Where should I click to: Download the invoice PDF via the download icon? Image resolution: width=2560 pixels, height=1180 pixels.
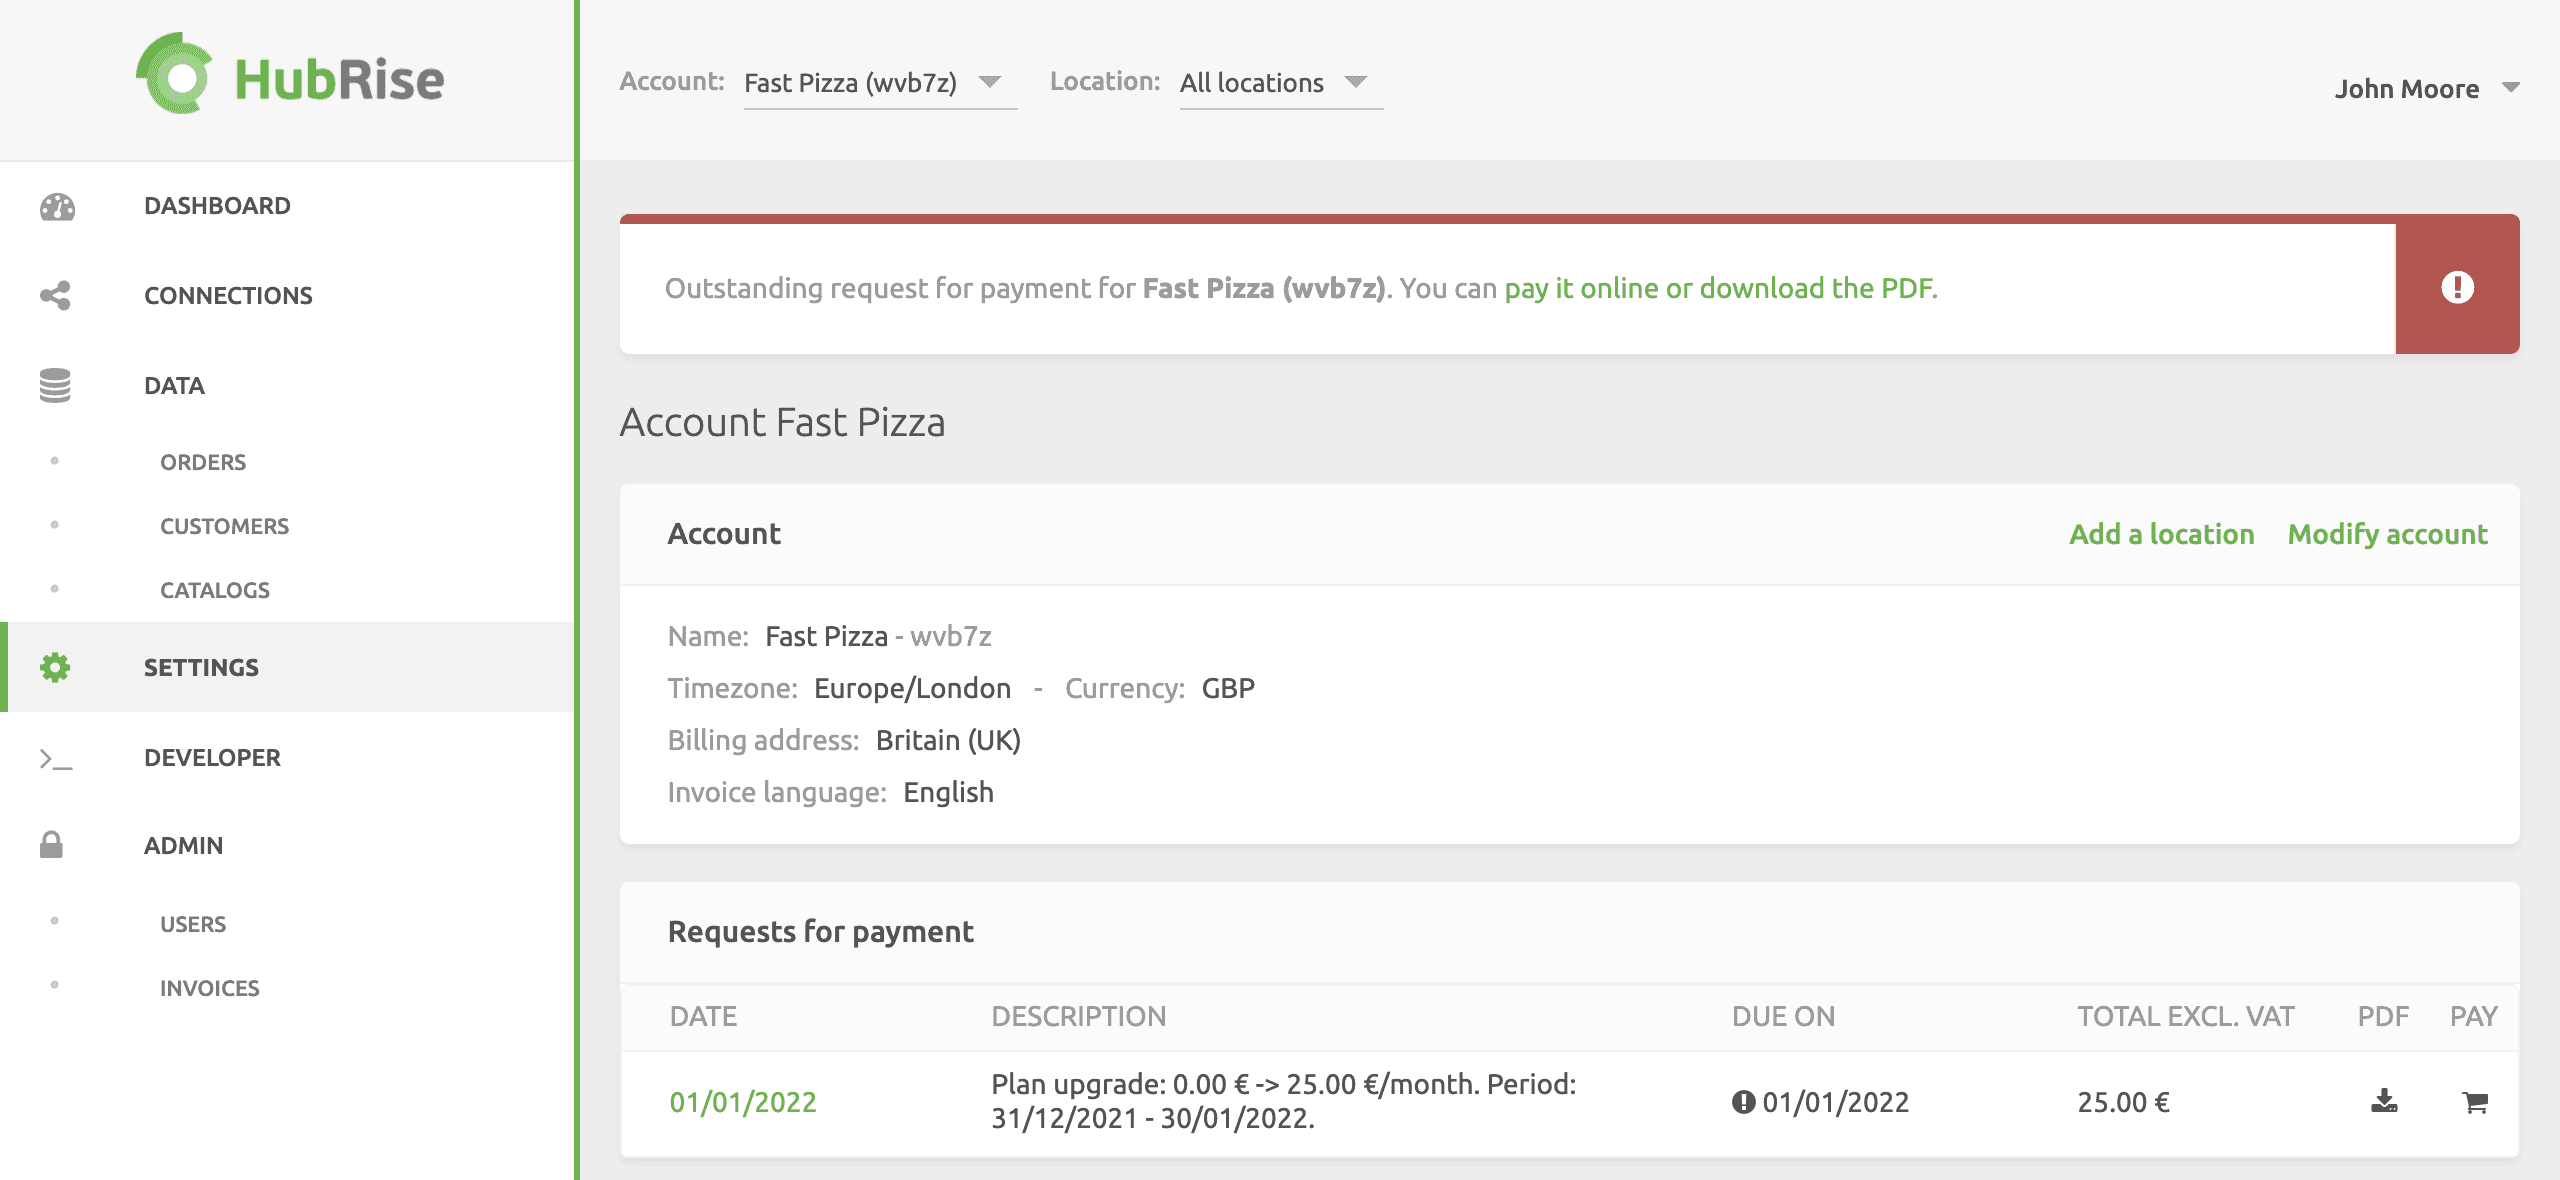click(2381, 1103)
